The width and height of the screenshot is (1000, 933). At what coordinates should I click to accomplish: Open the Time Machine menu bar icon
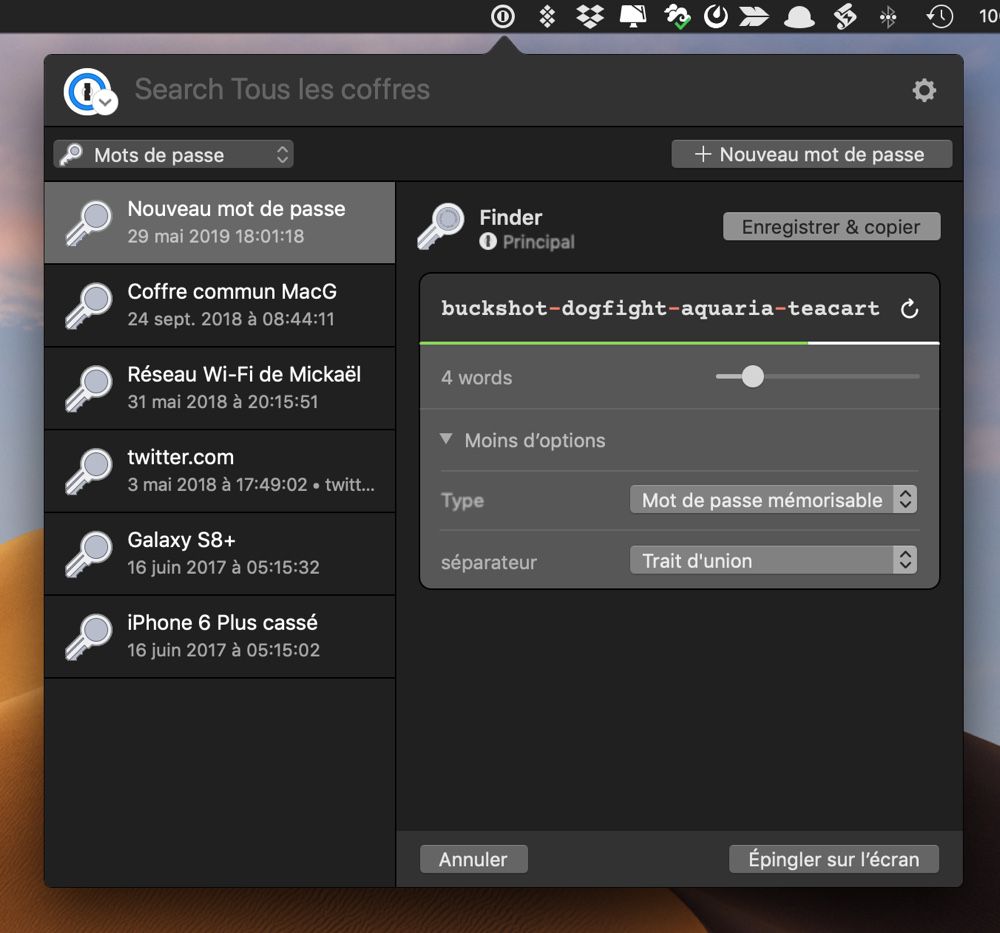939,17
